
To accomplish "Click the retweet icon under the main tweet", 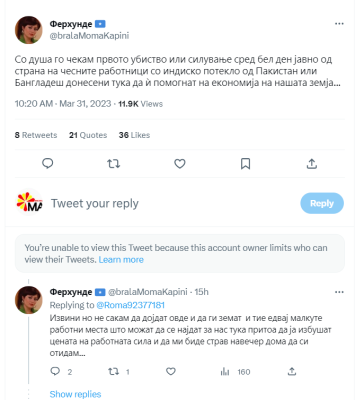I will click(113, 164).
